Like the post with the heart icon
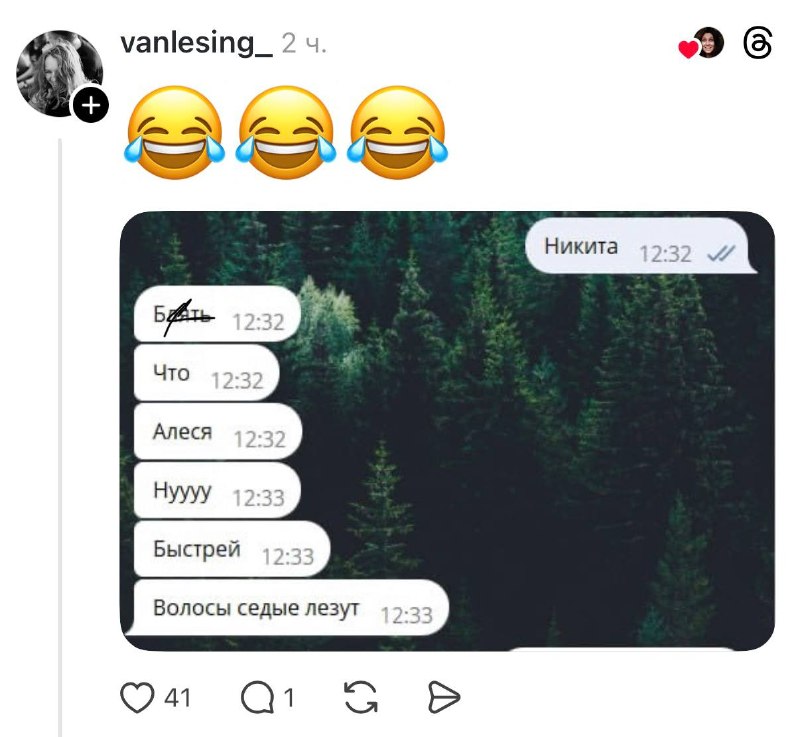 coord(137,697)
